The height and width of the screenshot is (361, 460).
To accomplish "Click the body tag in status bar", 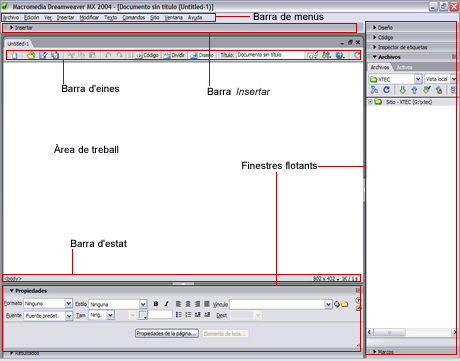I will point(13,278).
